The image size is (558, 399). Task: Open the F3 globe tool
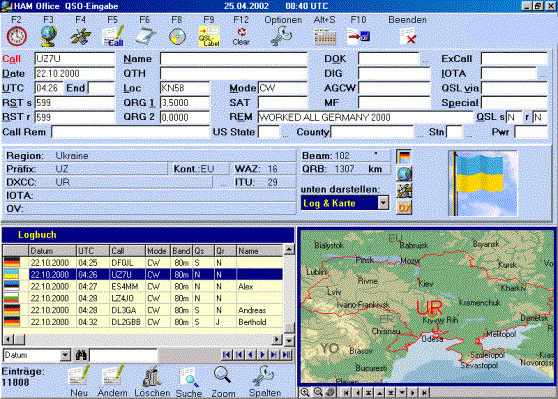click(x=48, y=36)
